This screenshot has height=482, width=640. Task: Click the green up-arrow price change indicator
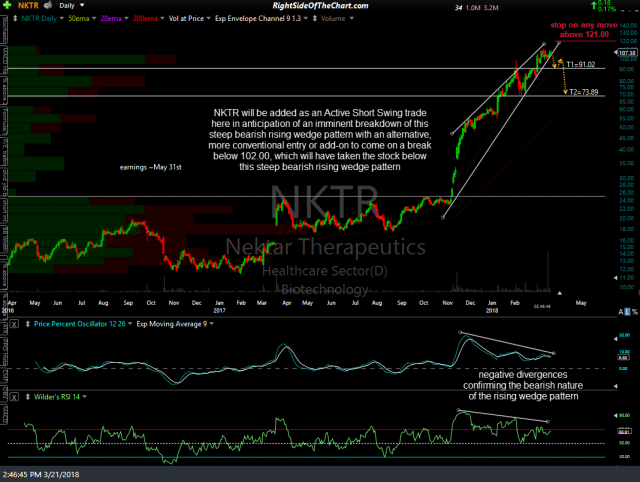click(x=593, y=6)
